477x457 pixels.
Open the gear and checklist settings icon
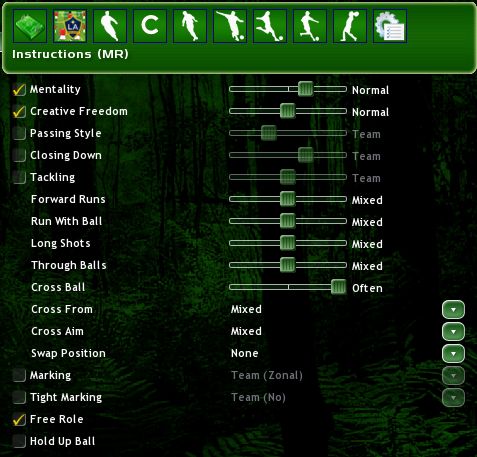click(x=390, y=26)
